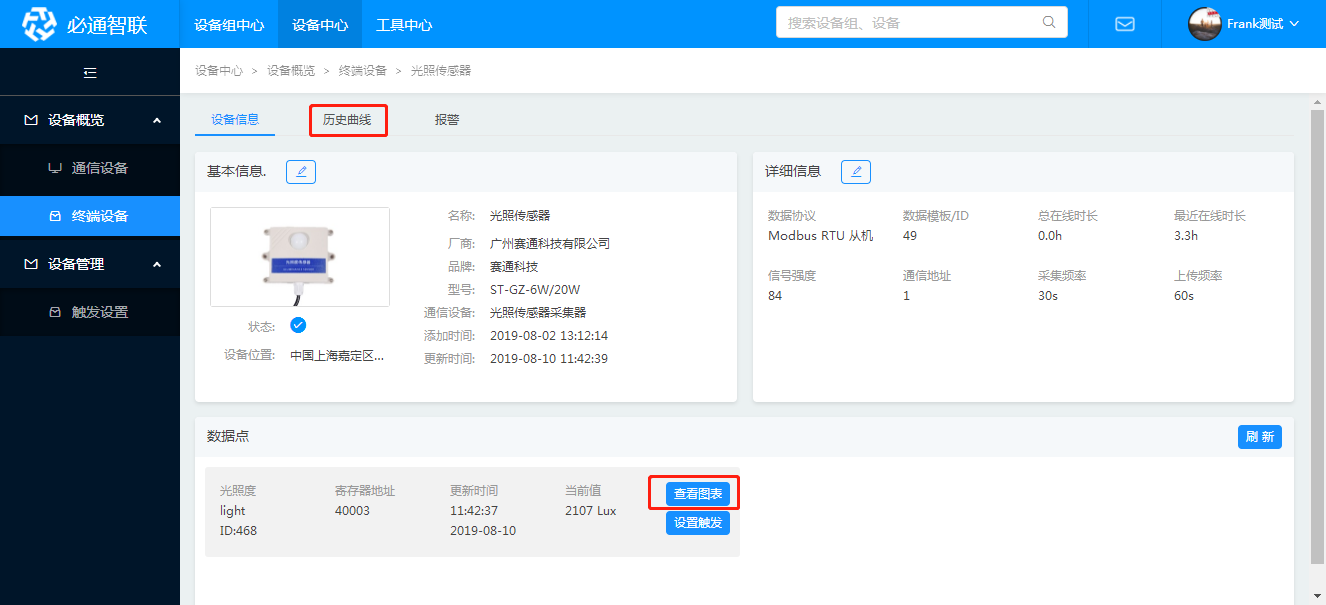Click the light sensor product thumbnail
This screenshot has height=605, width=1326.
click(x=299, y=257)
